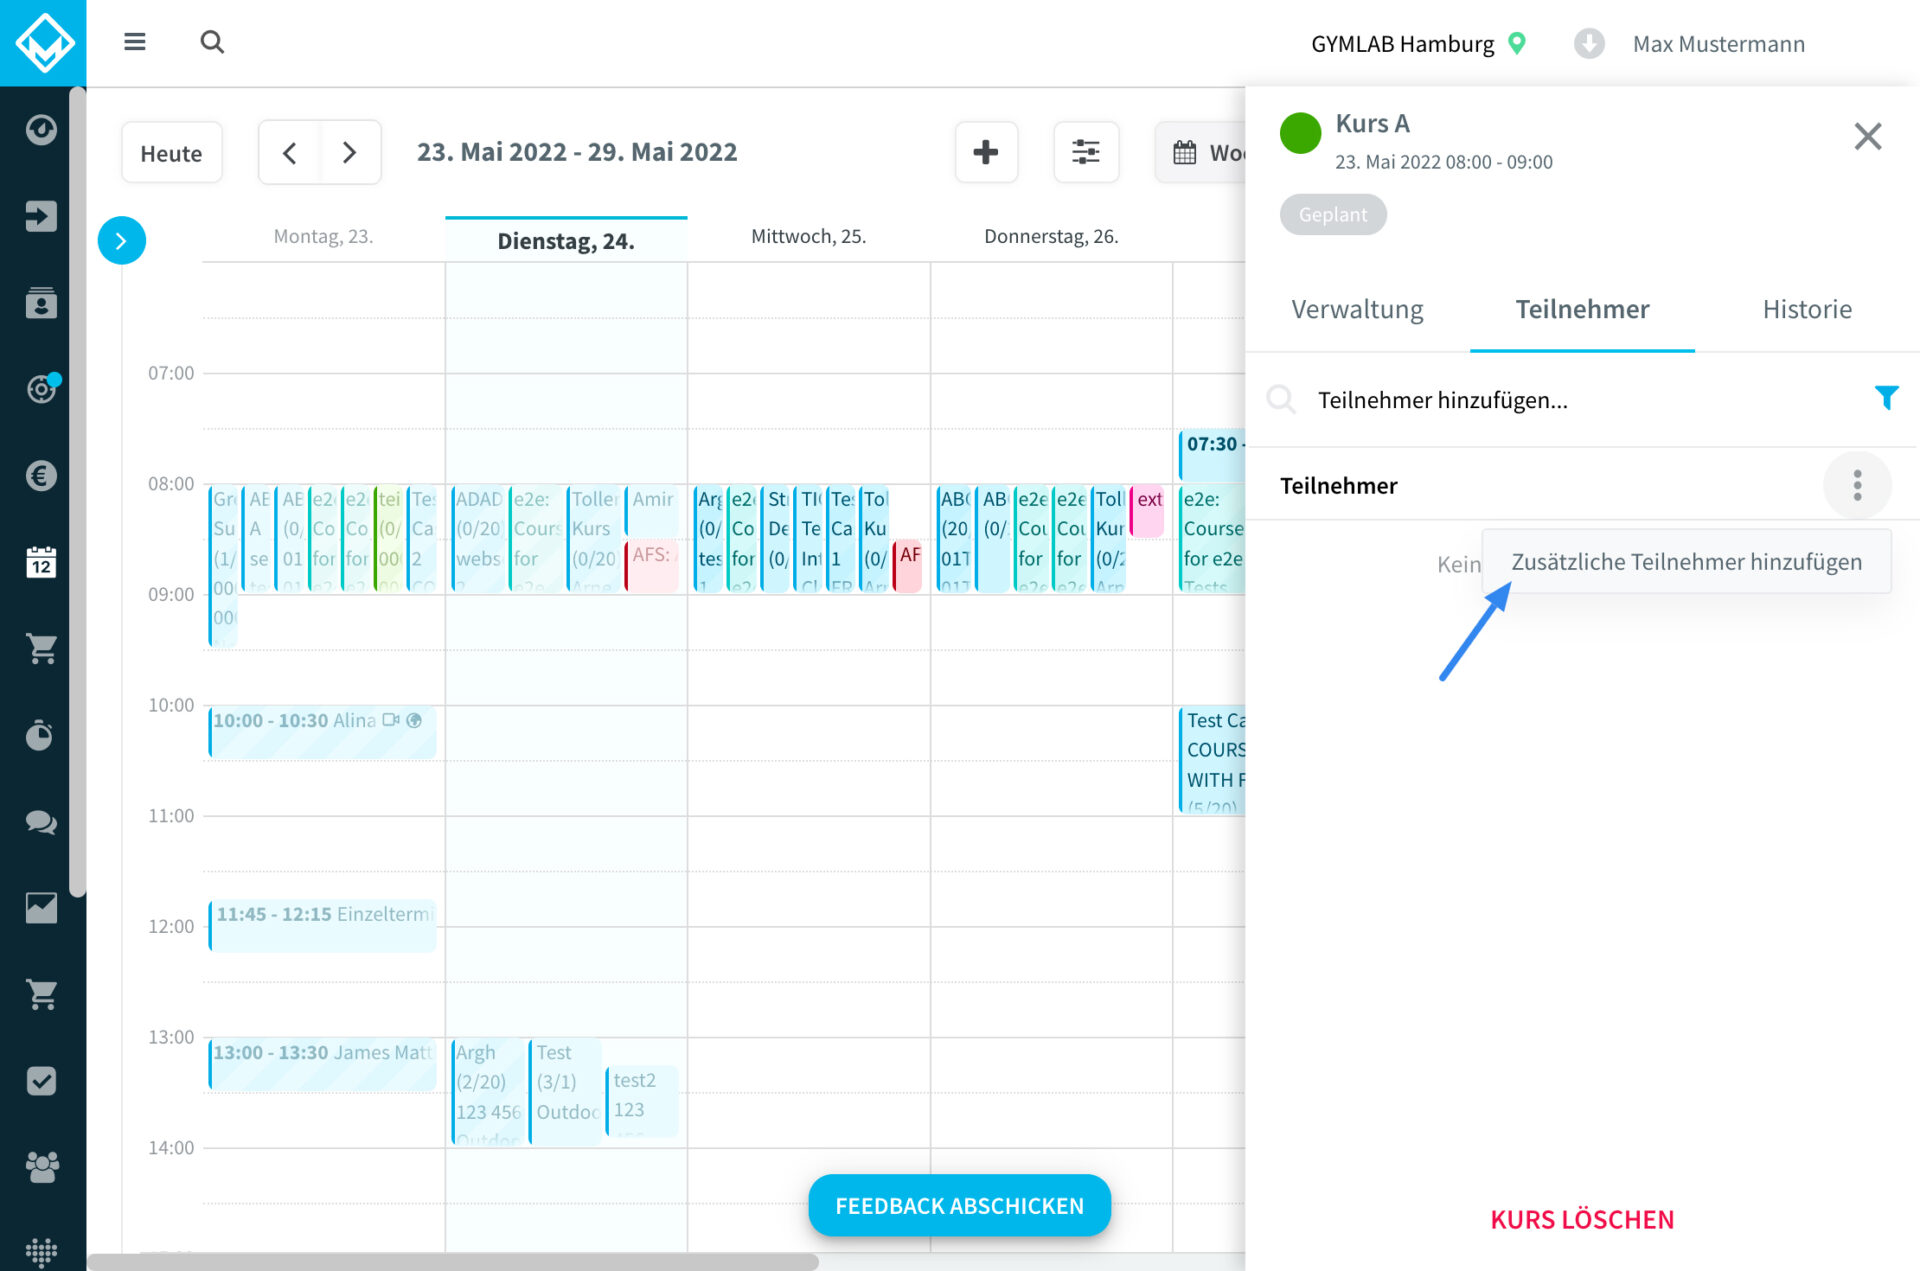1920x1271 pixels.
Task: Open the chat messages sidebar icon
Action: 41,822
